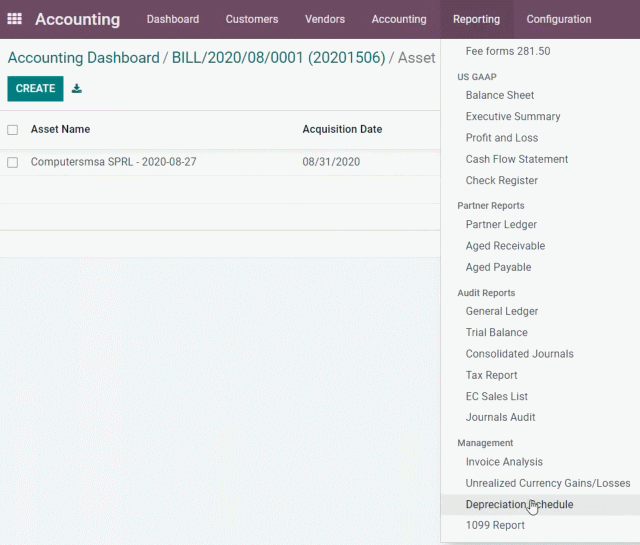The image size is (640, 545).
Task: Open the Computersmsa SPRL - 2020-08-27 asset
Action: 113,162
